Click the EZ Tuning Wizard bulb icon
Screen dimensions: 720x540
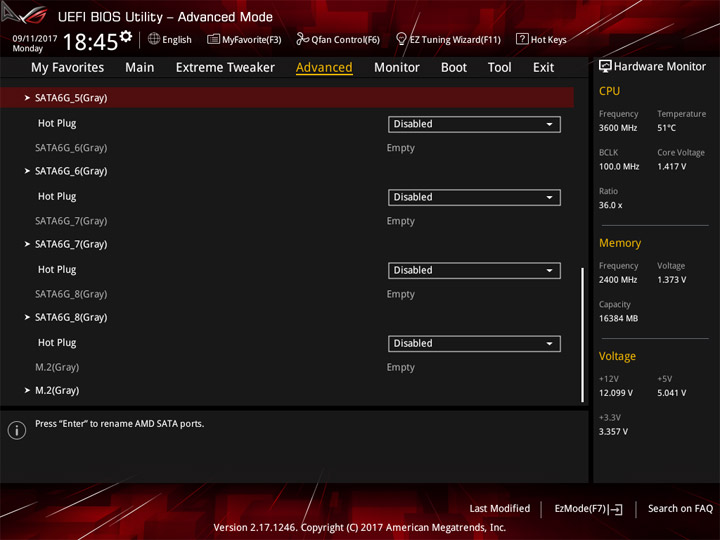(401, 39)
